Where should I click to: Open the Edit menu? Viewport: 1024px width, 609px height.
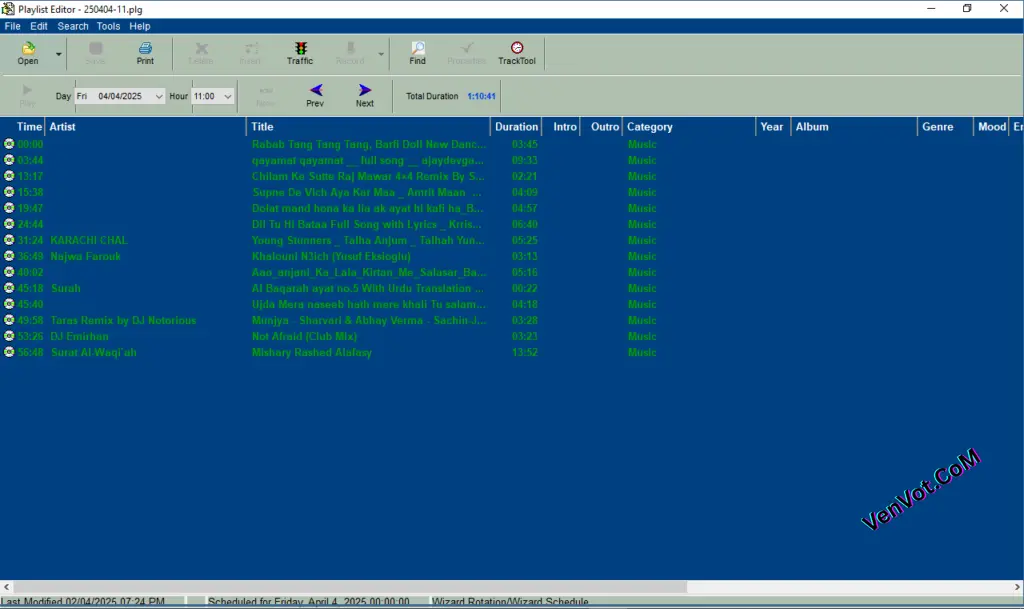pyautogui.click(x=39, y=26)
